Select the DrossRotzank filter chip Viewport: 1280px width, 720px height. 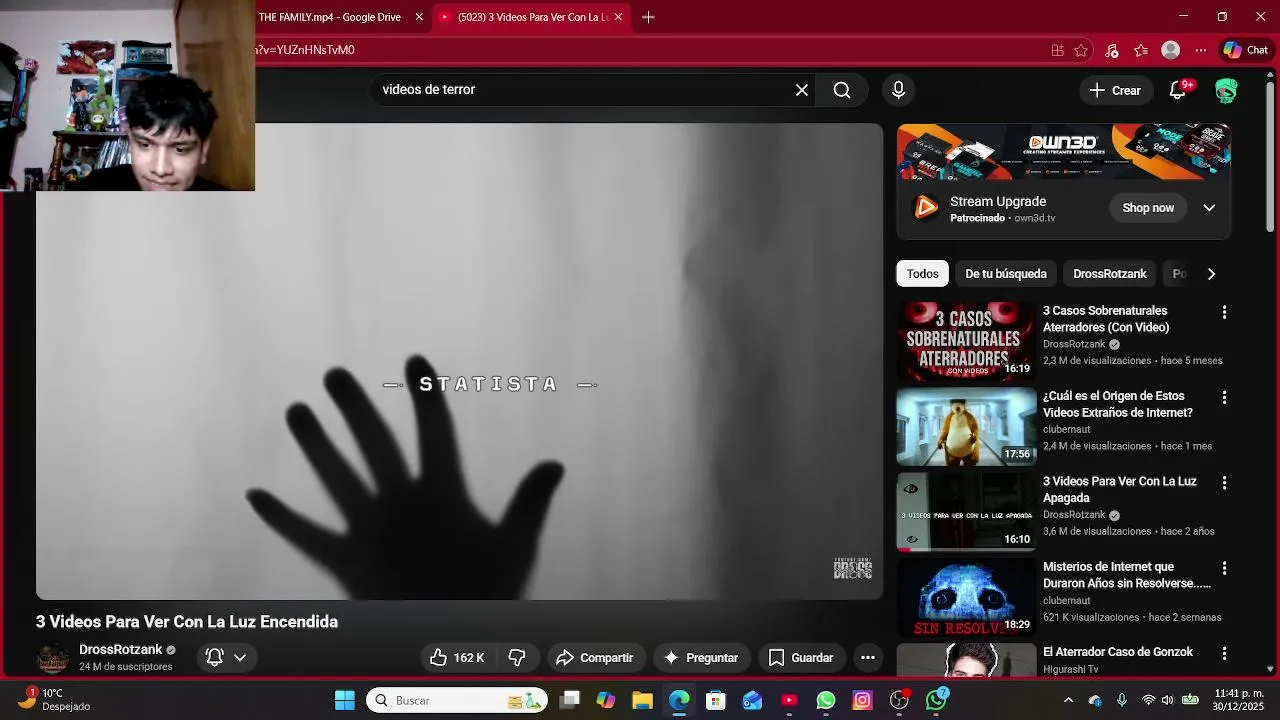(1110, 274)
